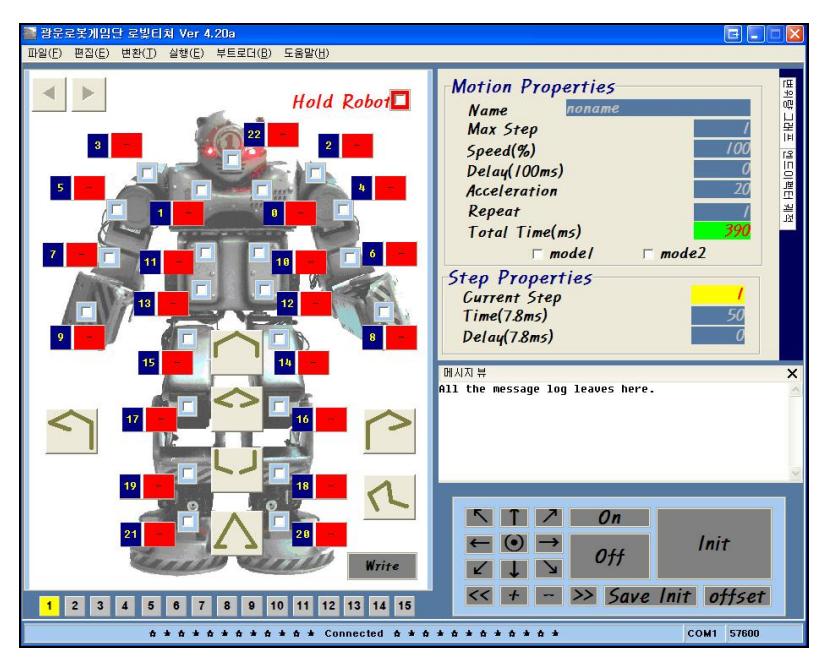
Task: Click the next arrow above the robot
Action: click(x=88, y=94)
